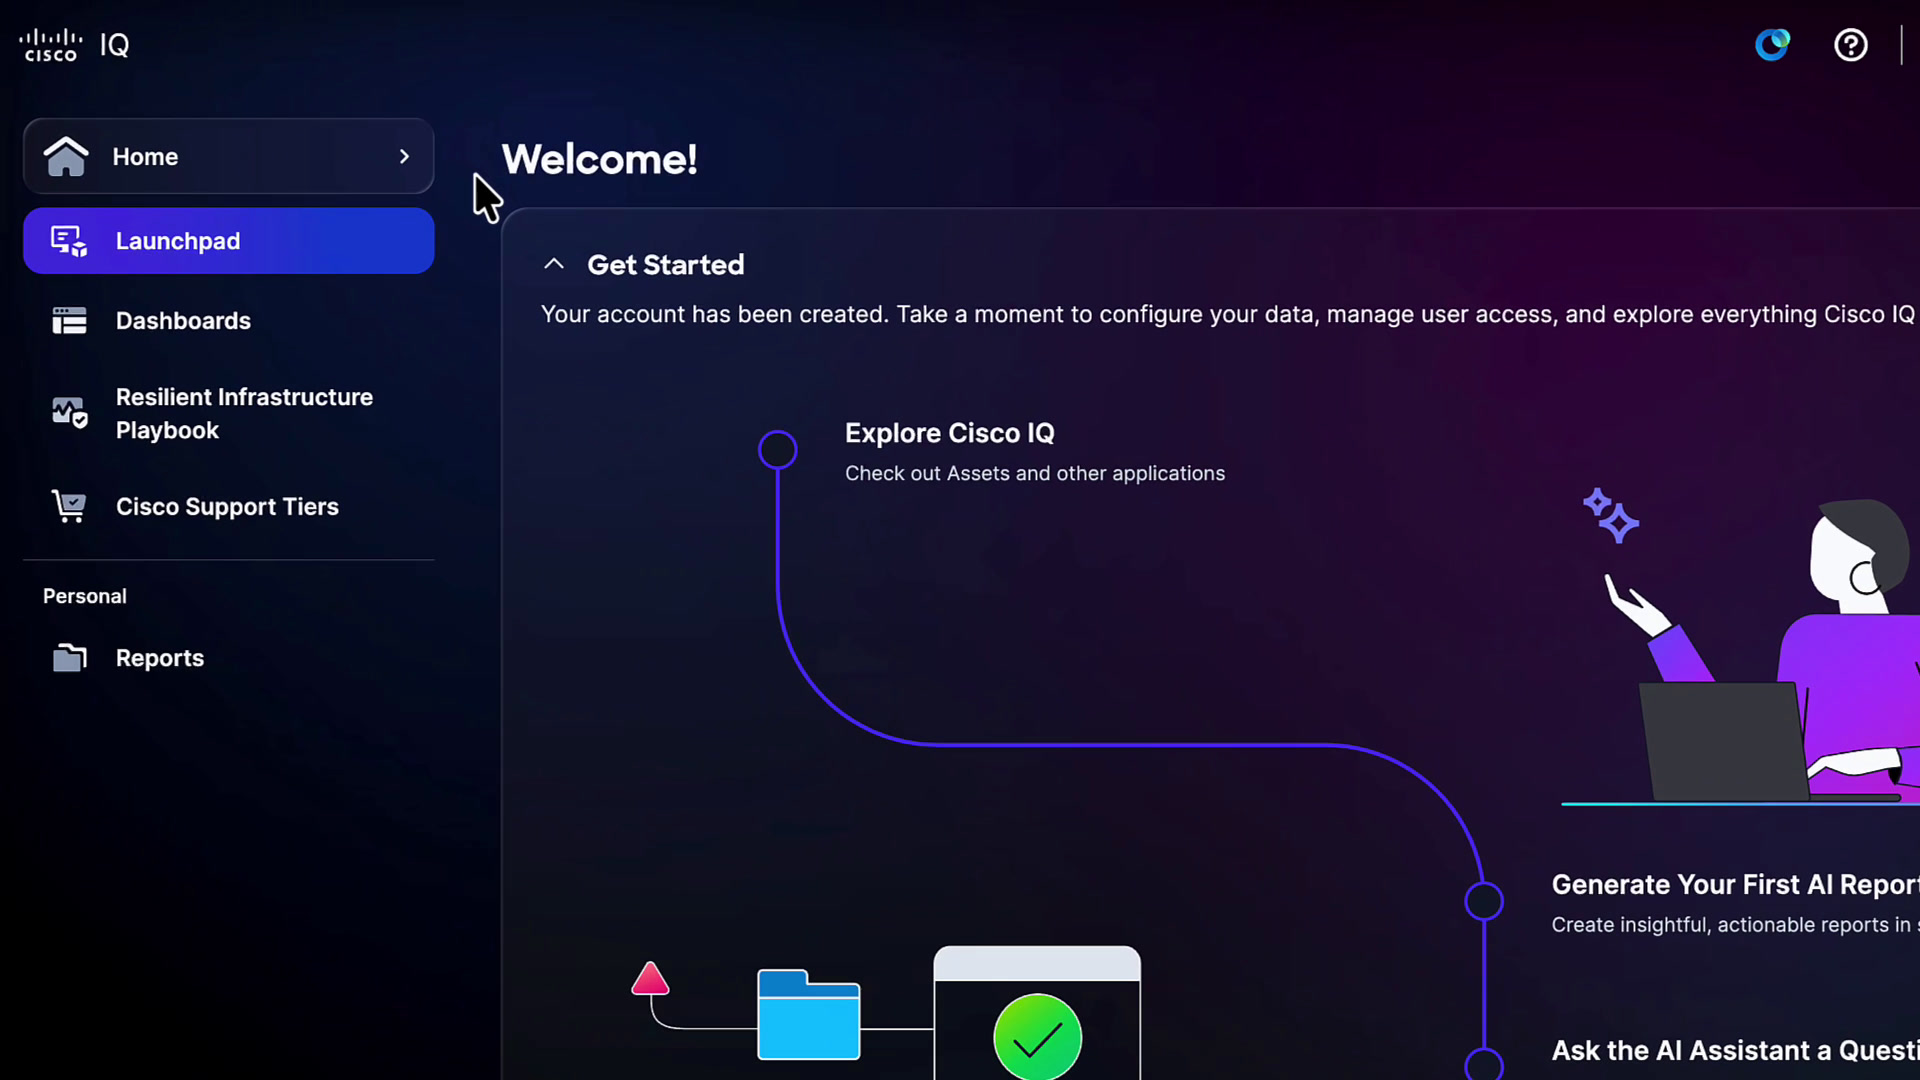Click the Personal section label
The width and height of the screenshot is (1920, 1080).
coord(85,596)
